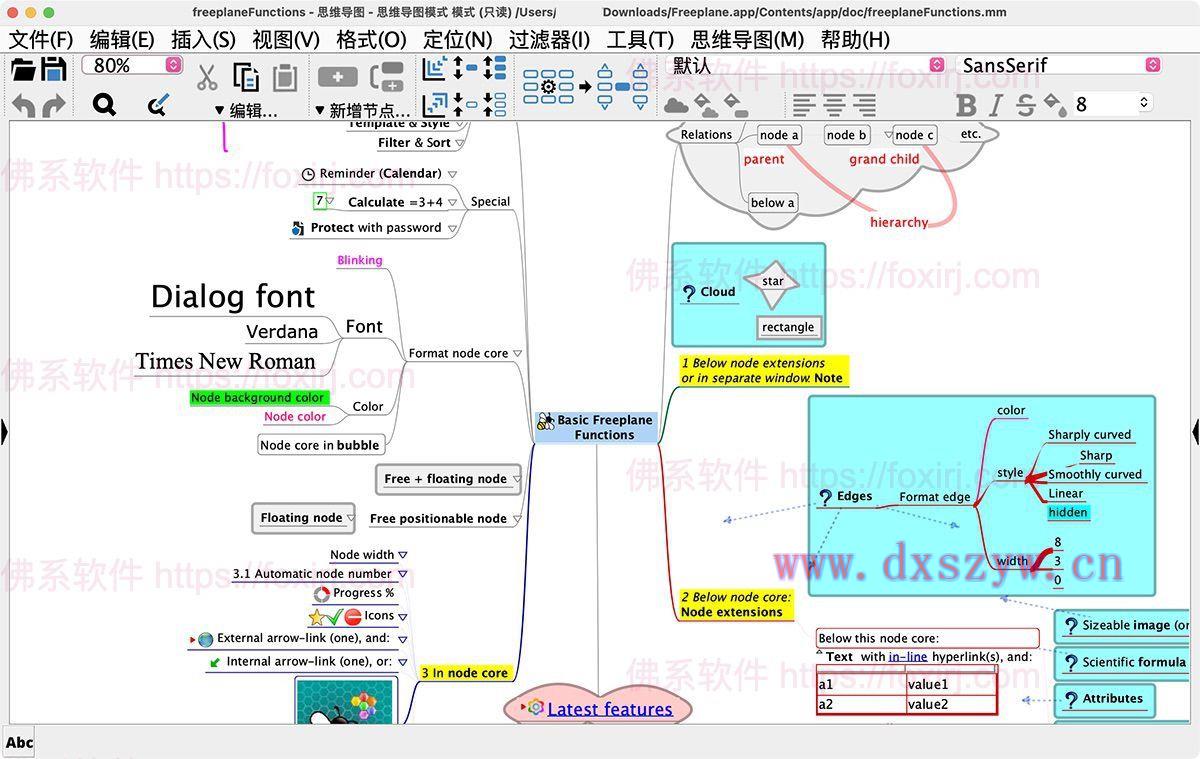Click the node background color bucket icon
1200x759 pixels.
736,104
